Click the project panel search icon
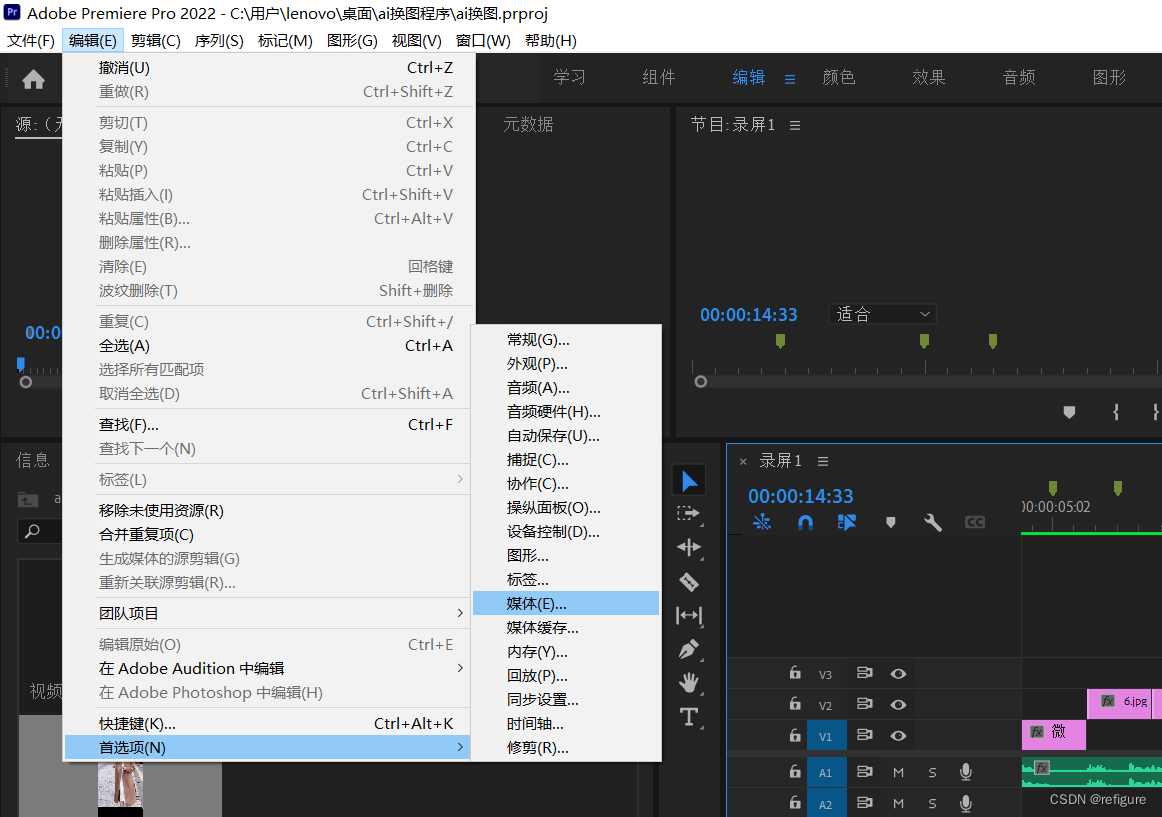Screen dimensions: 1162x817 [32, 531]
